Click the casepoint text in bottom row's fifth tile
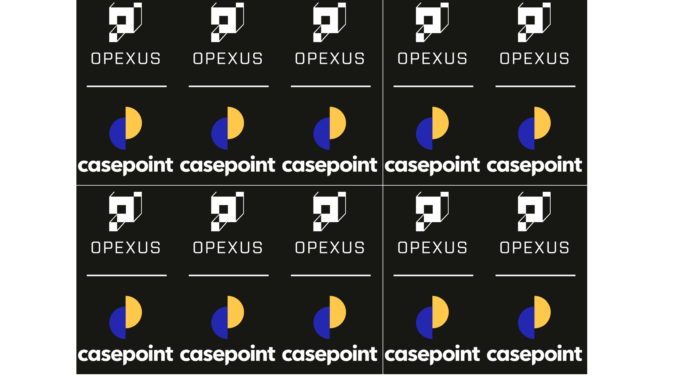This screenshot has width=678, height=381. (534, 355)
